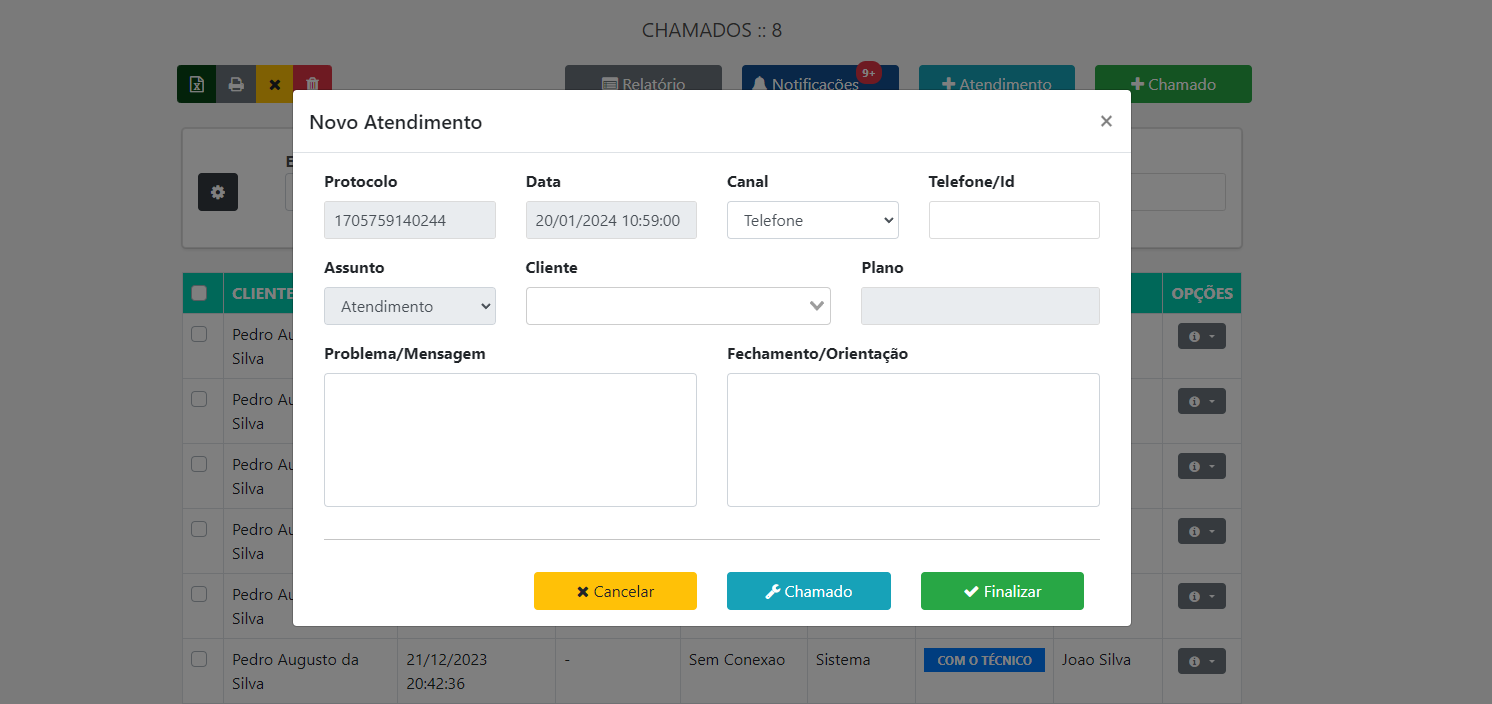This screenshot has height=704, width=1492.
Task: Open the Assunto dropdown
Action: tap(409, 306)
